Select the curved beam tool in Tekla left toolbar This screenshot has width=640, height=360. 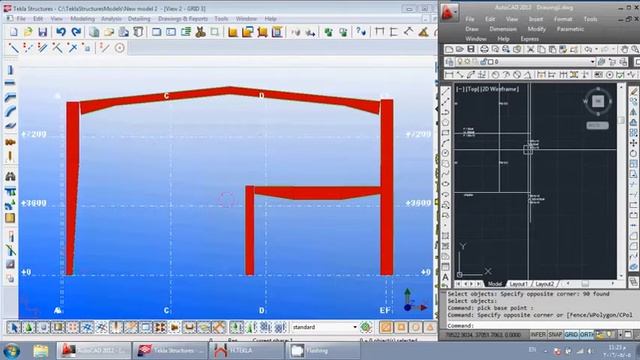tap(10, 111)
